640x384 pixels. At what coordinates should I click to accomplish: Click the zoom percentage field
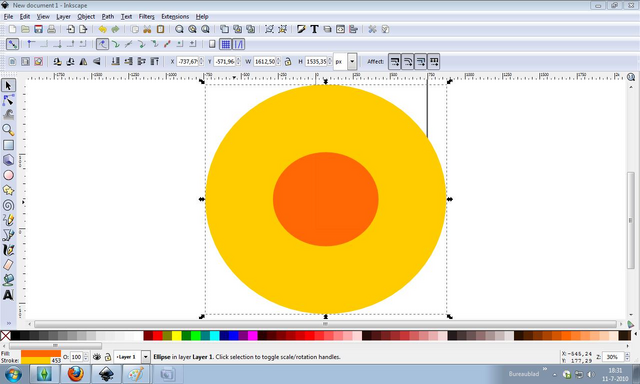point(613,357)
